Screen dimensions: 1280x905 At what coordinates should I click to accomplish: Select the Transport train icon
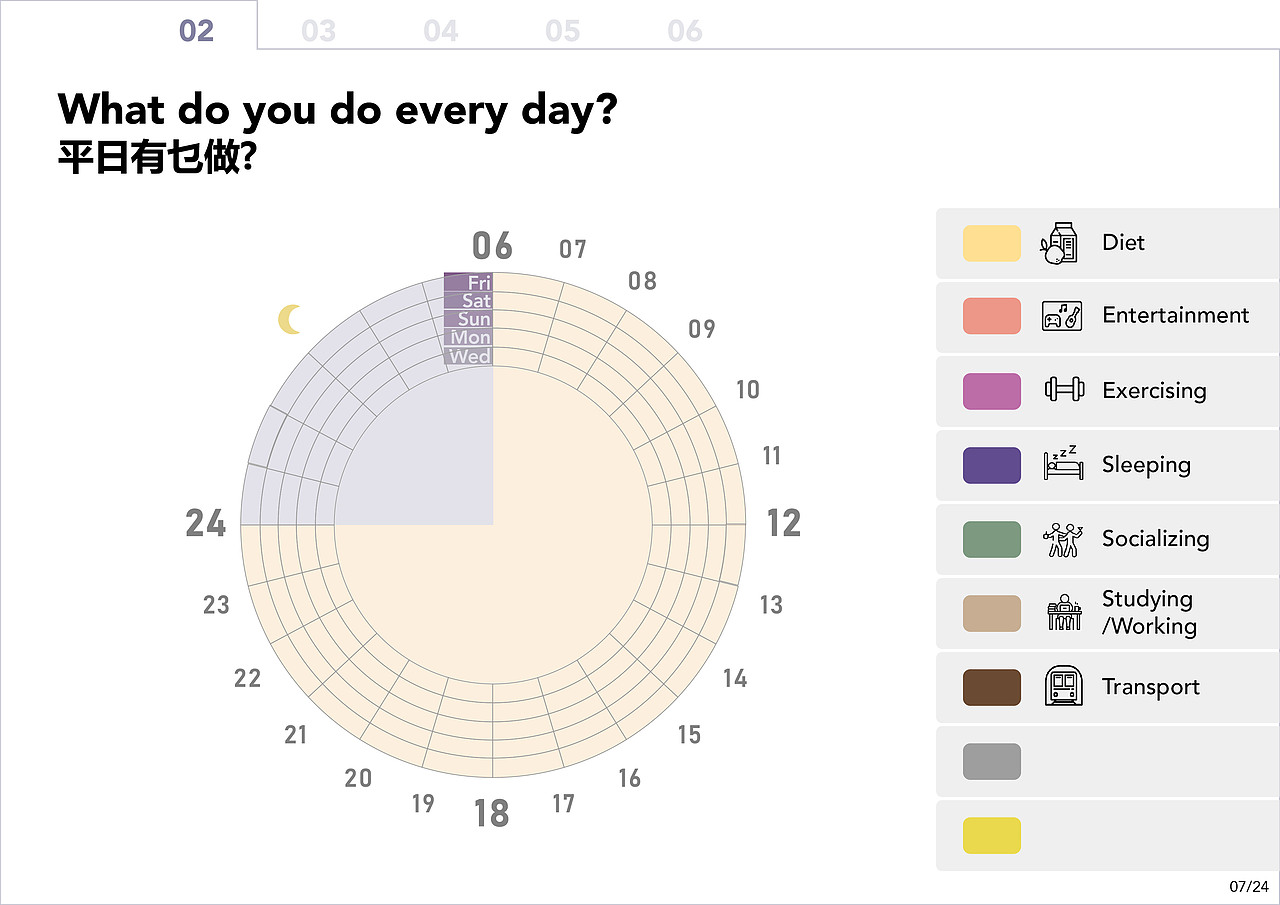[x=1063, y=687]
